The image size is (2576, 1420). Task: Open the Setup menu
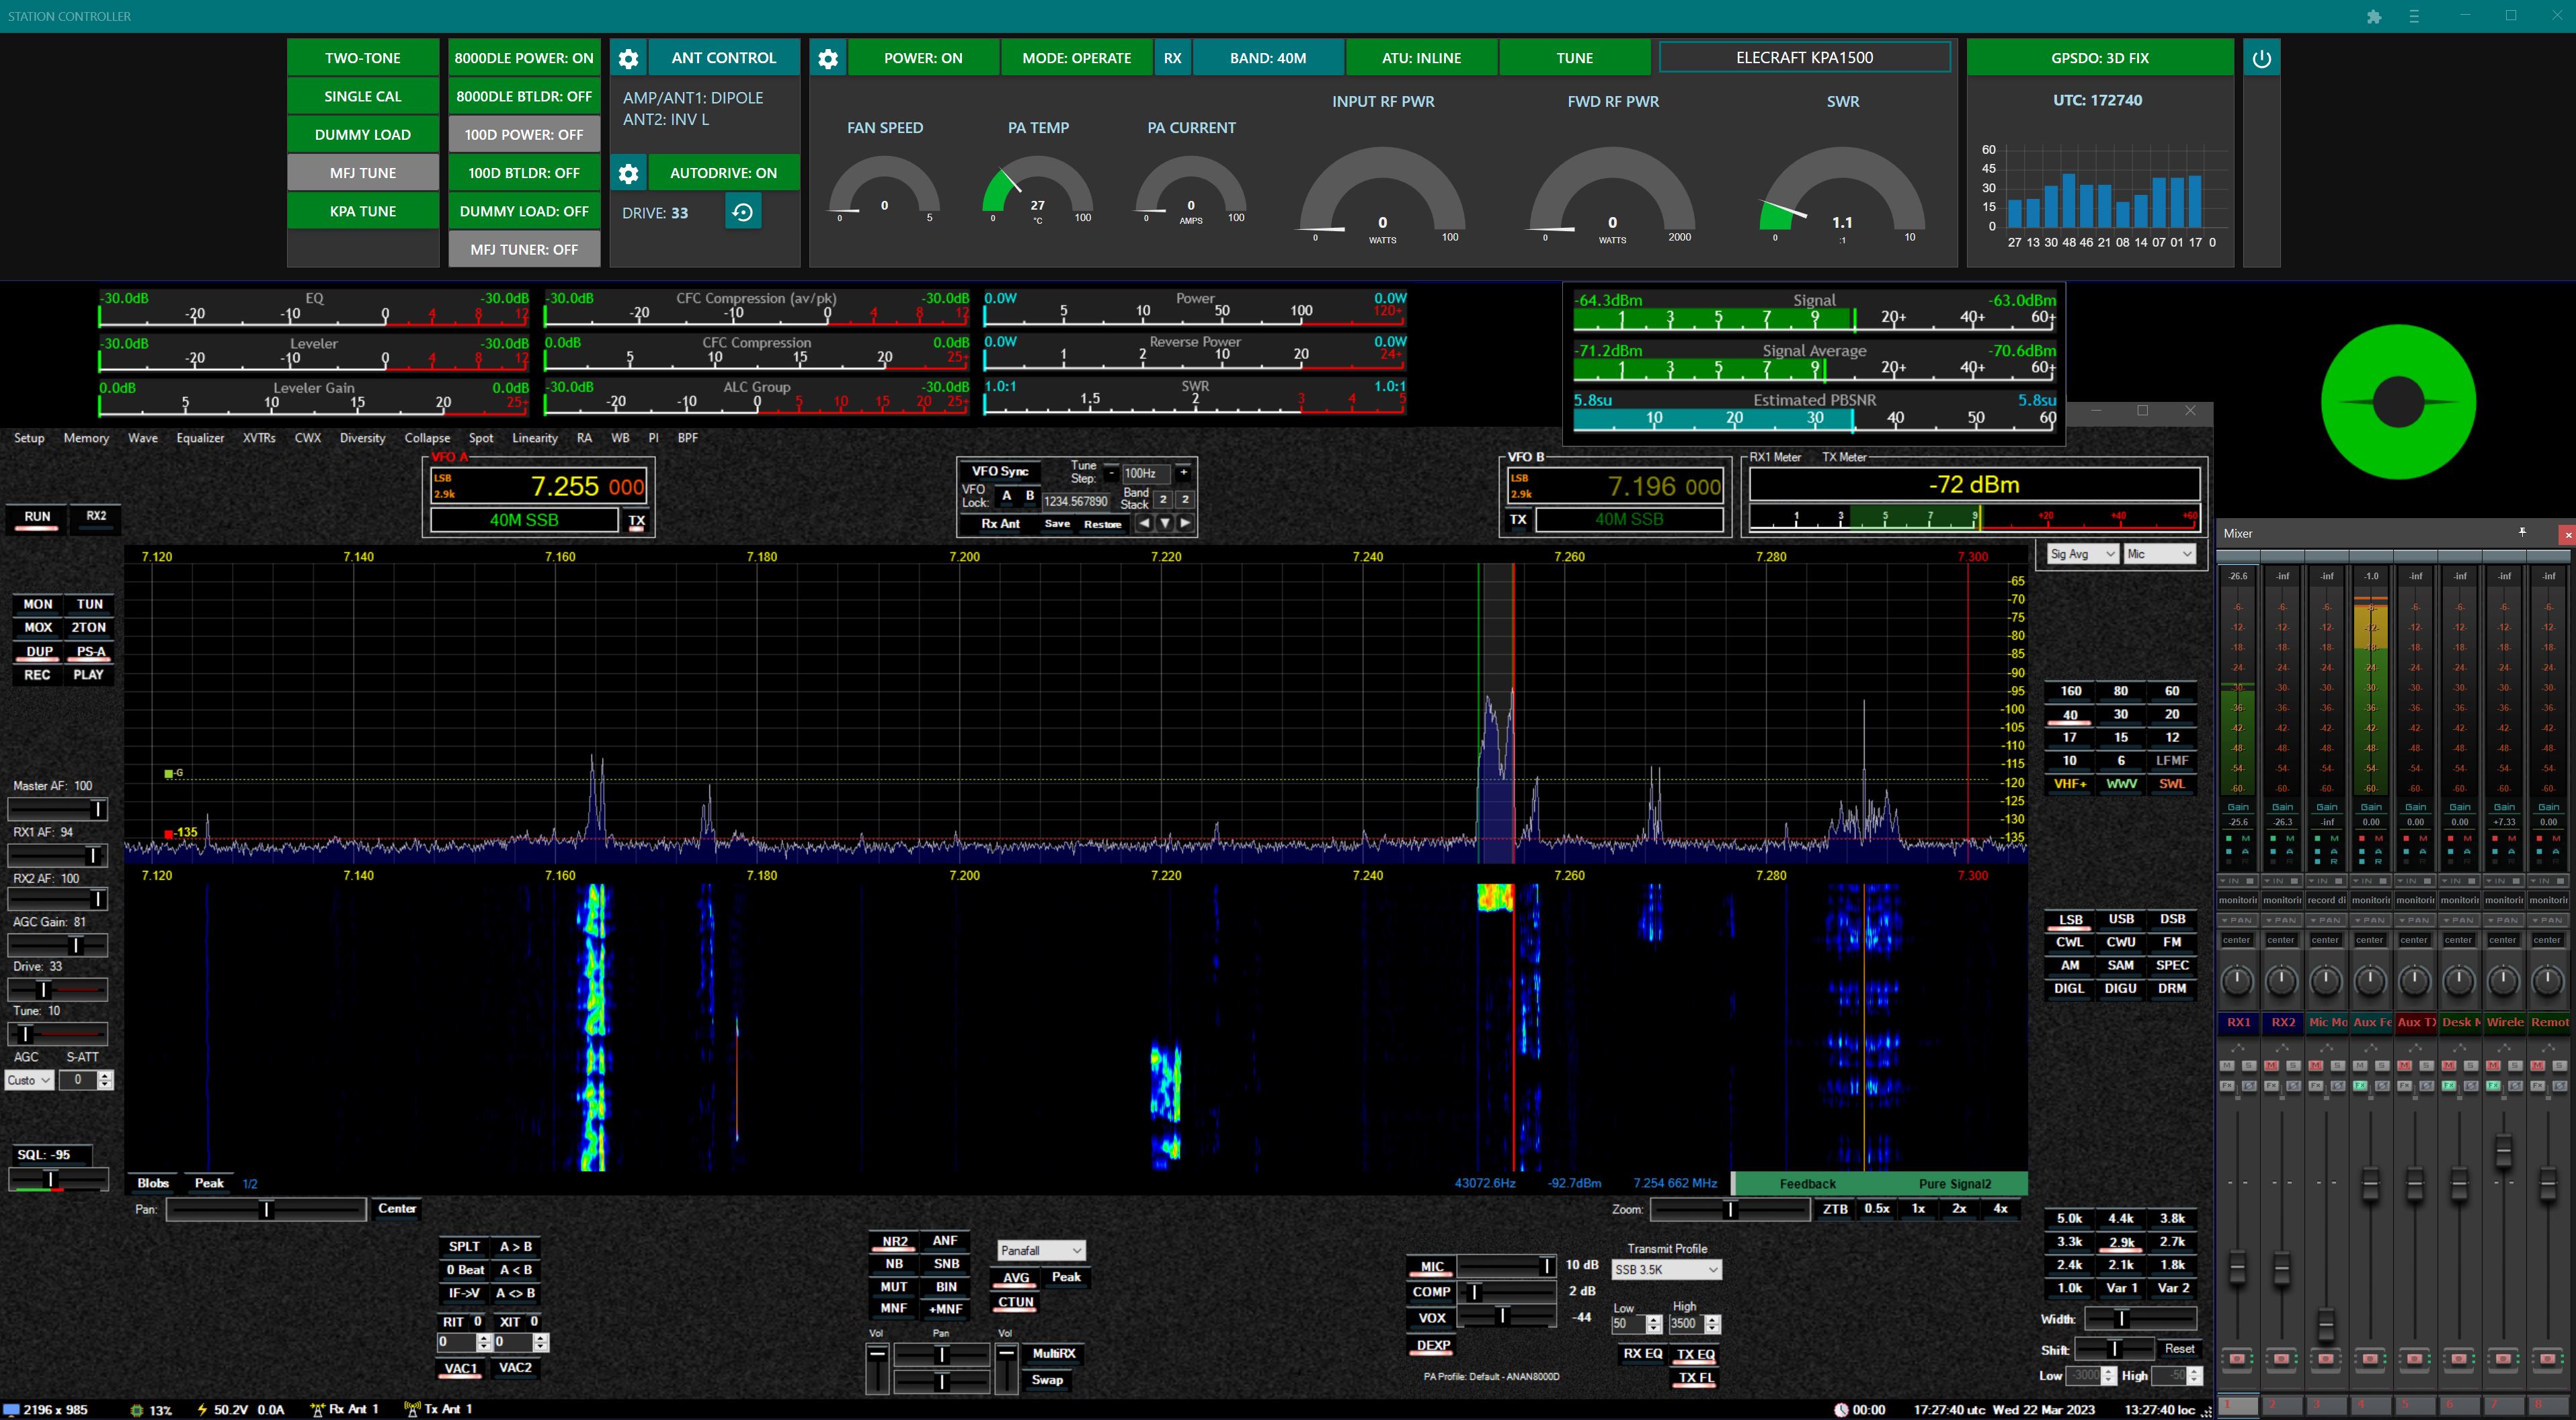pyautogui.click(x=29, y=438)
